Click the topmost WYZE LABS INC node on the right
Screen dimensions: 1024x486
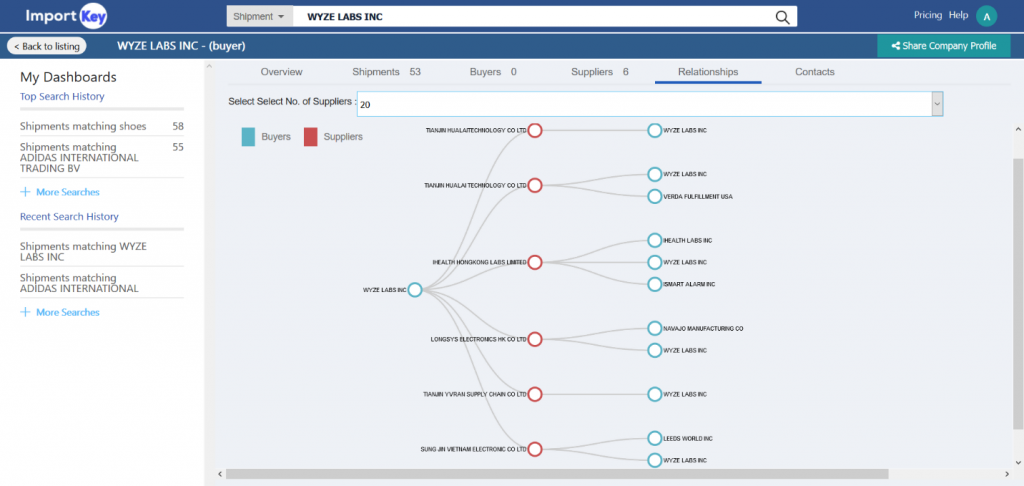[654, 131]
